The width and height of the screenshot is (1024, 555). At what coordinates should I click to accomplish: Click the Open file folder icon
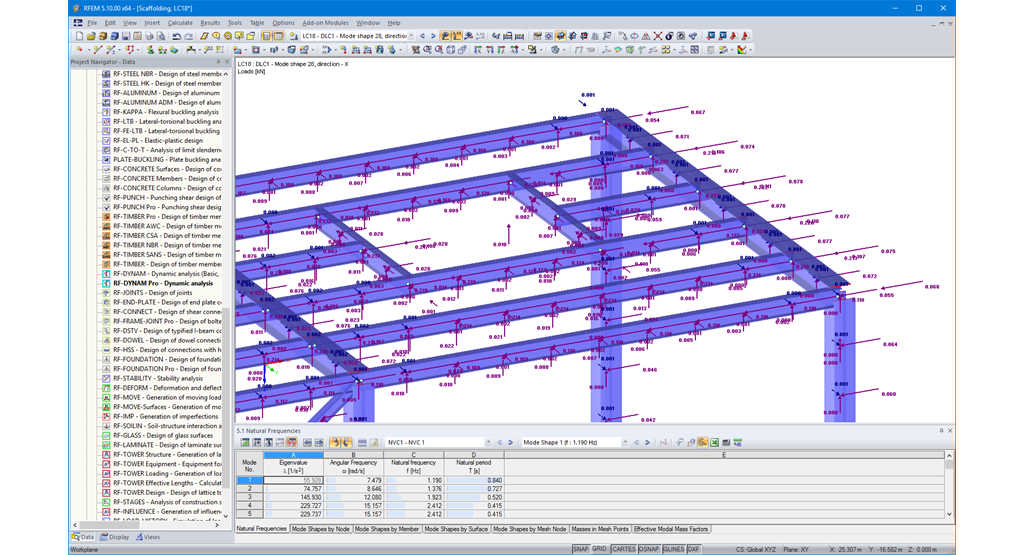91,36
